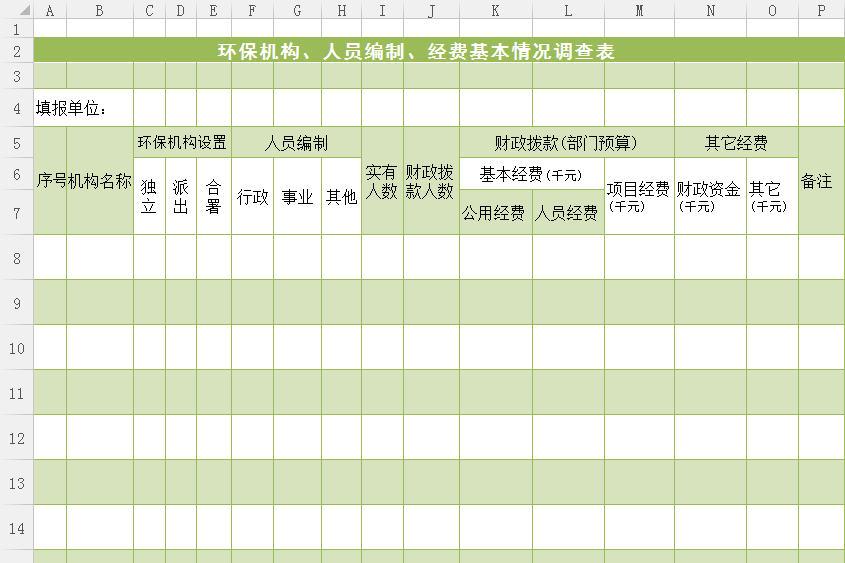Screen dimensions: 845x563
Task: Select the 基本经费 header cell
Action: 531,175
